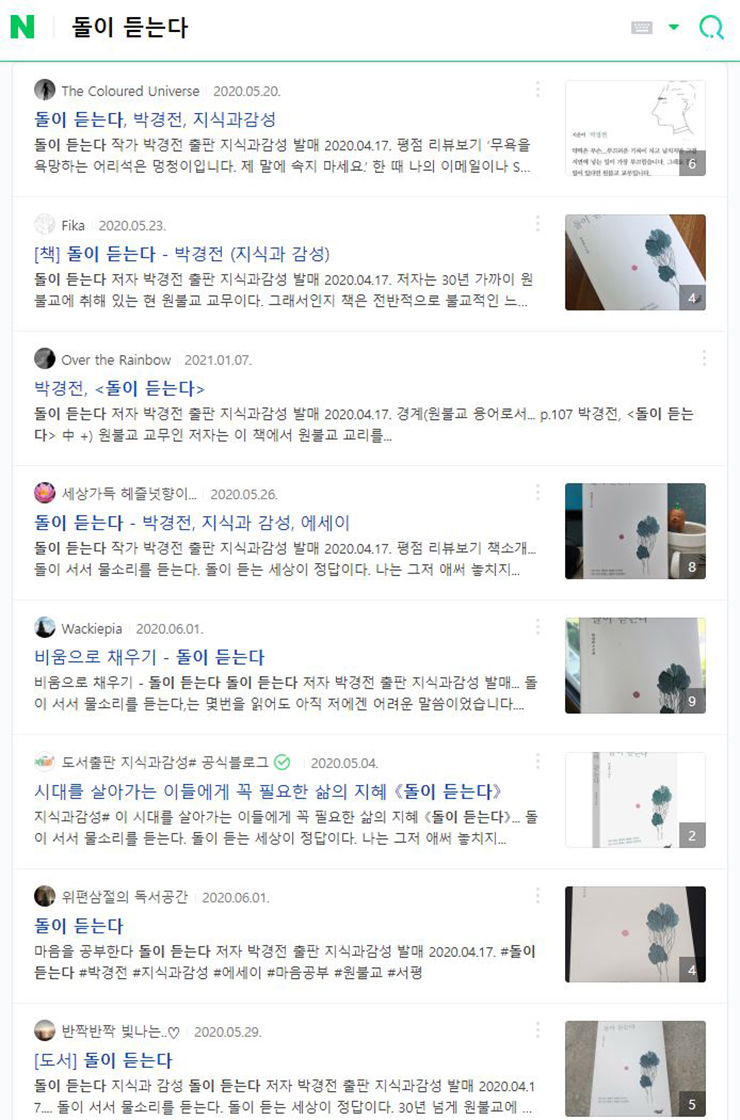
Task: Click the green Naver N logo
Action: tap(22, 27)
